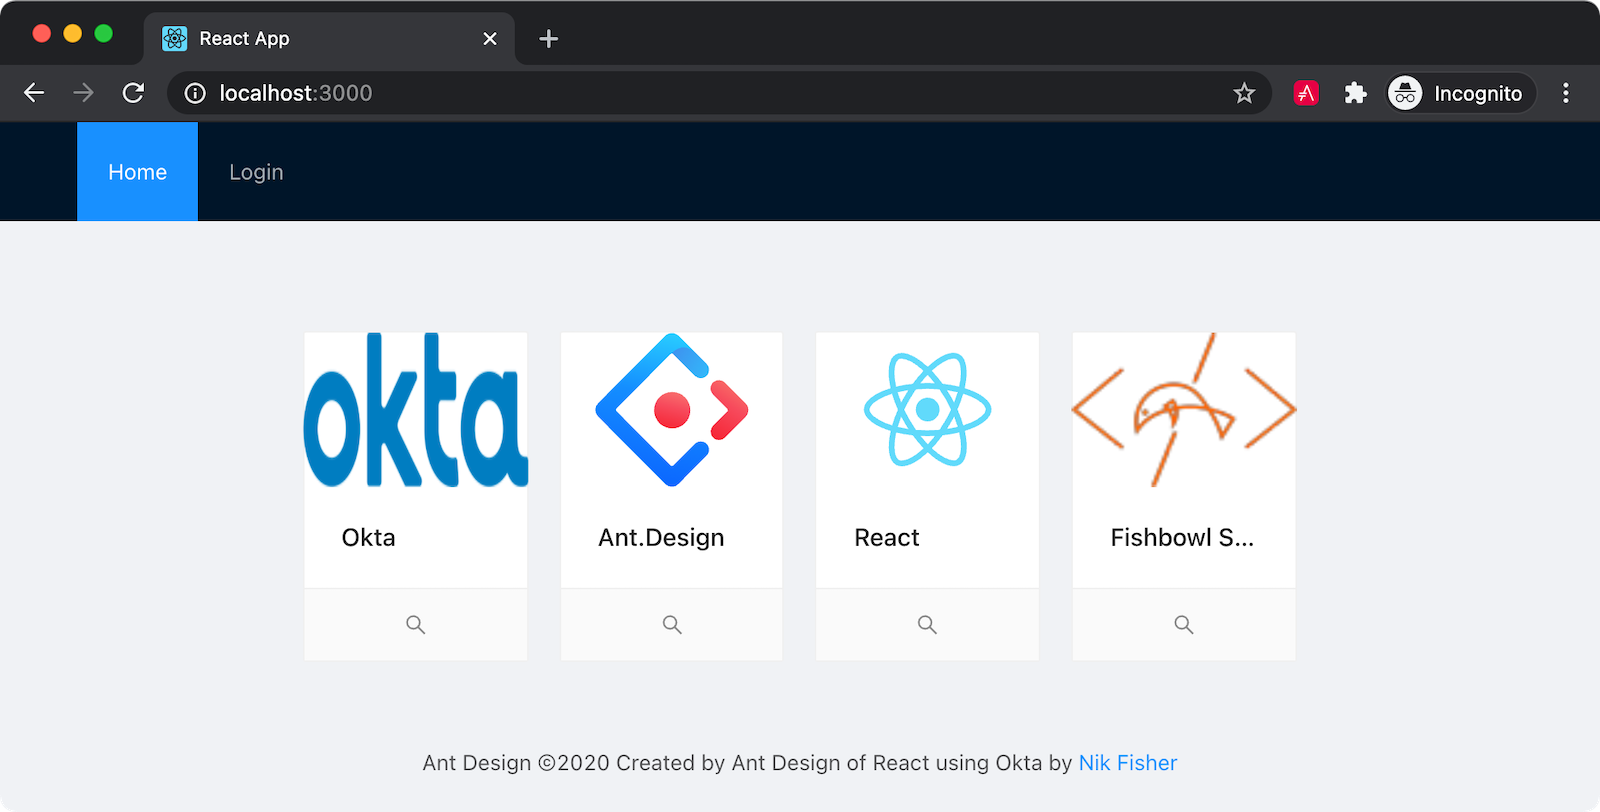The width and height of the screenshot is (1600, 812).
Task: Go back using the browser back arrow
Action: 35,94
